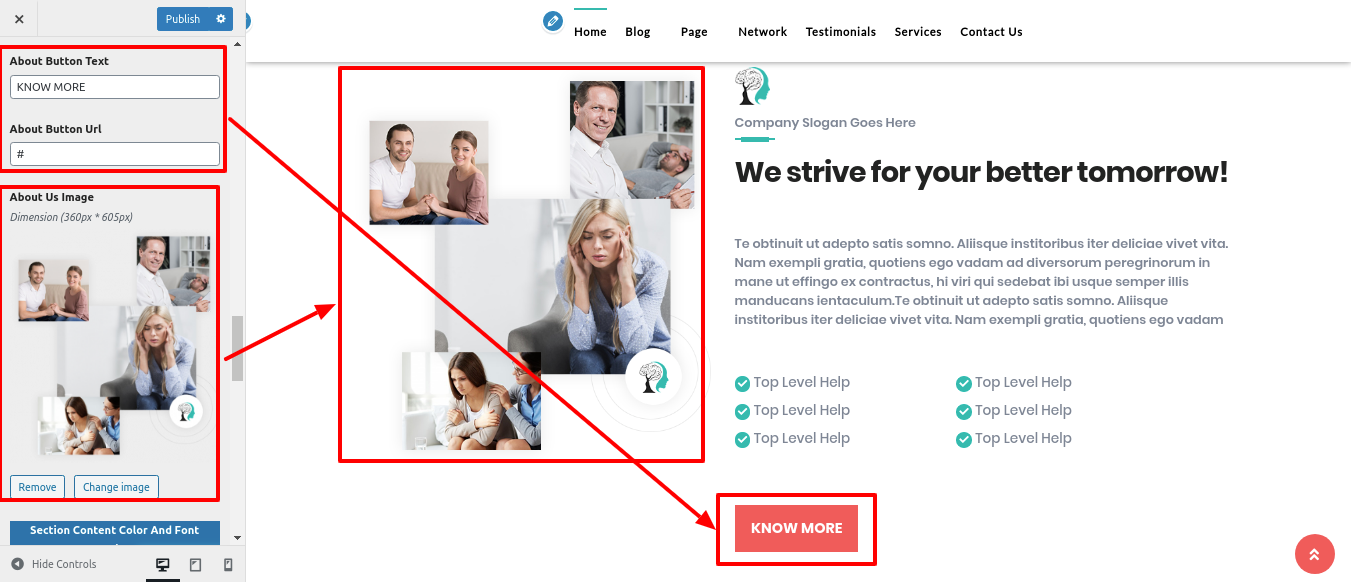Go to Contact Us menu item
This screenshot has width=1351, height=582.
click(x=991, y=32)
